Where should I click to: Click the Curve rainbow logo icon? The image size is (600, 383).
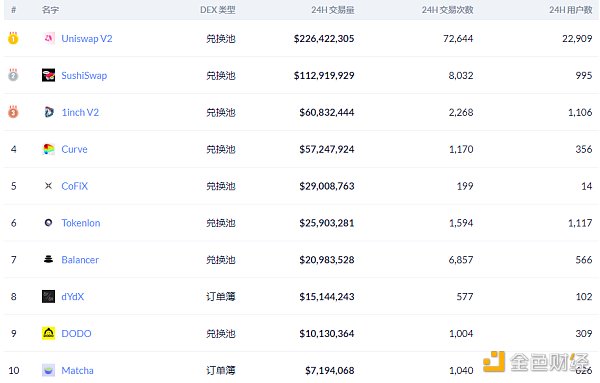tap(49, 149)
